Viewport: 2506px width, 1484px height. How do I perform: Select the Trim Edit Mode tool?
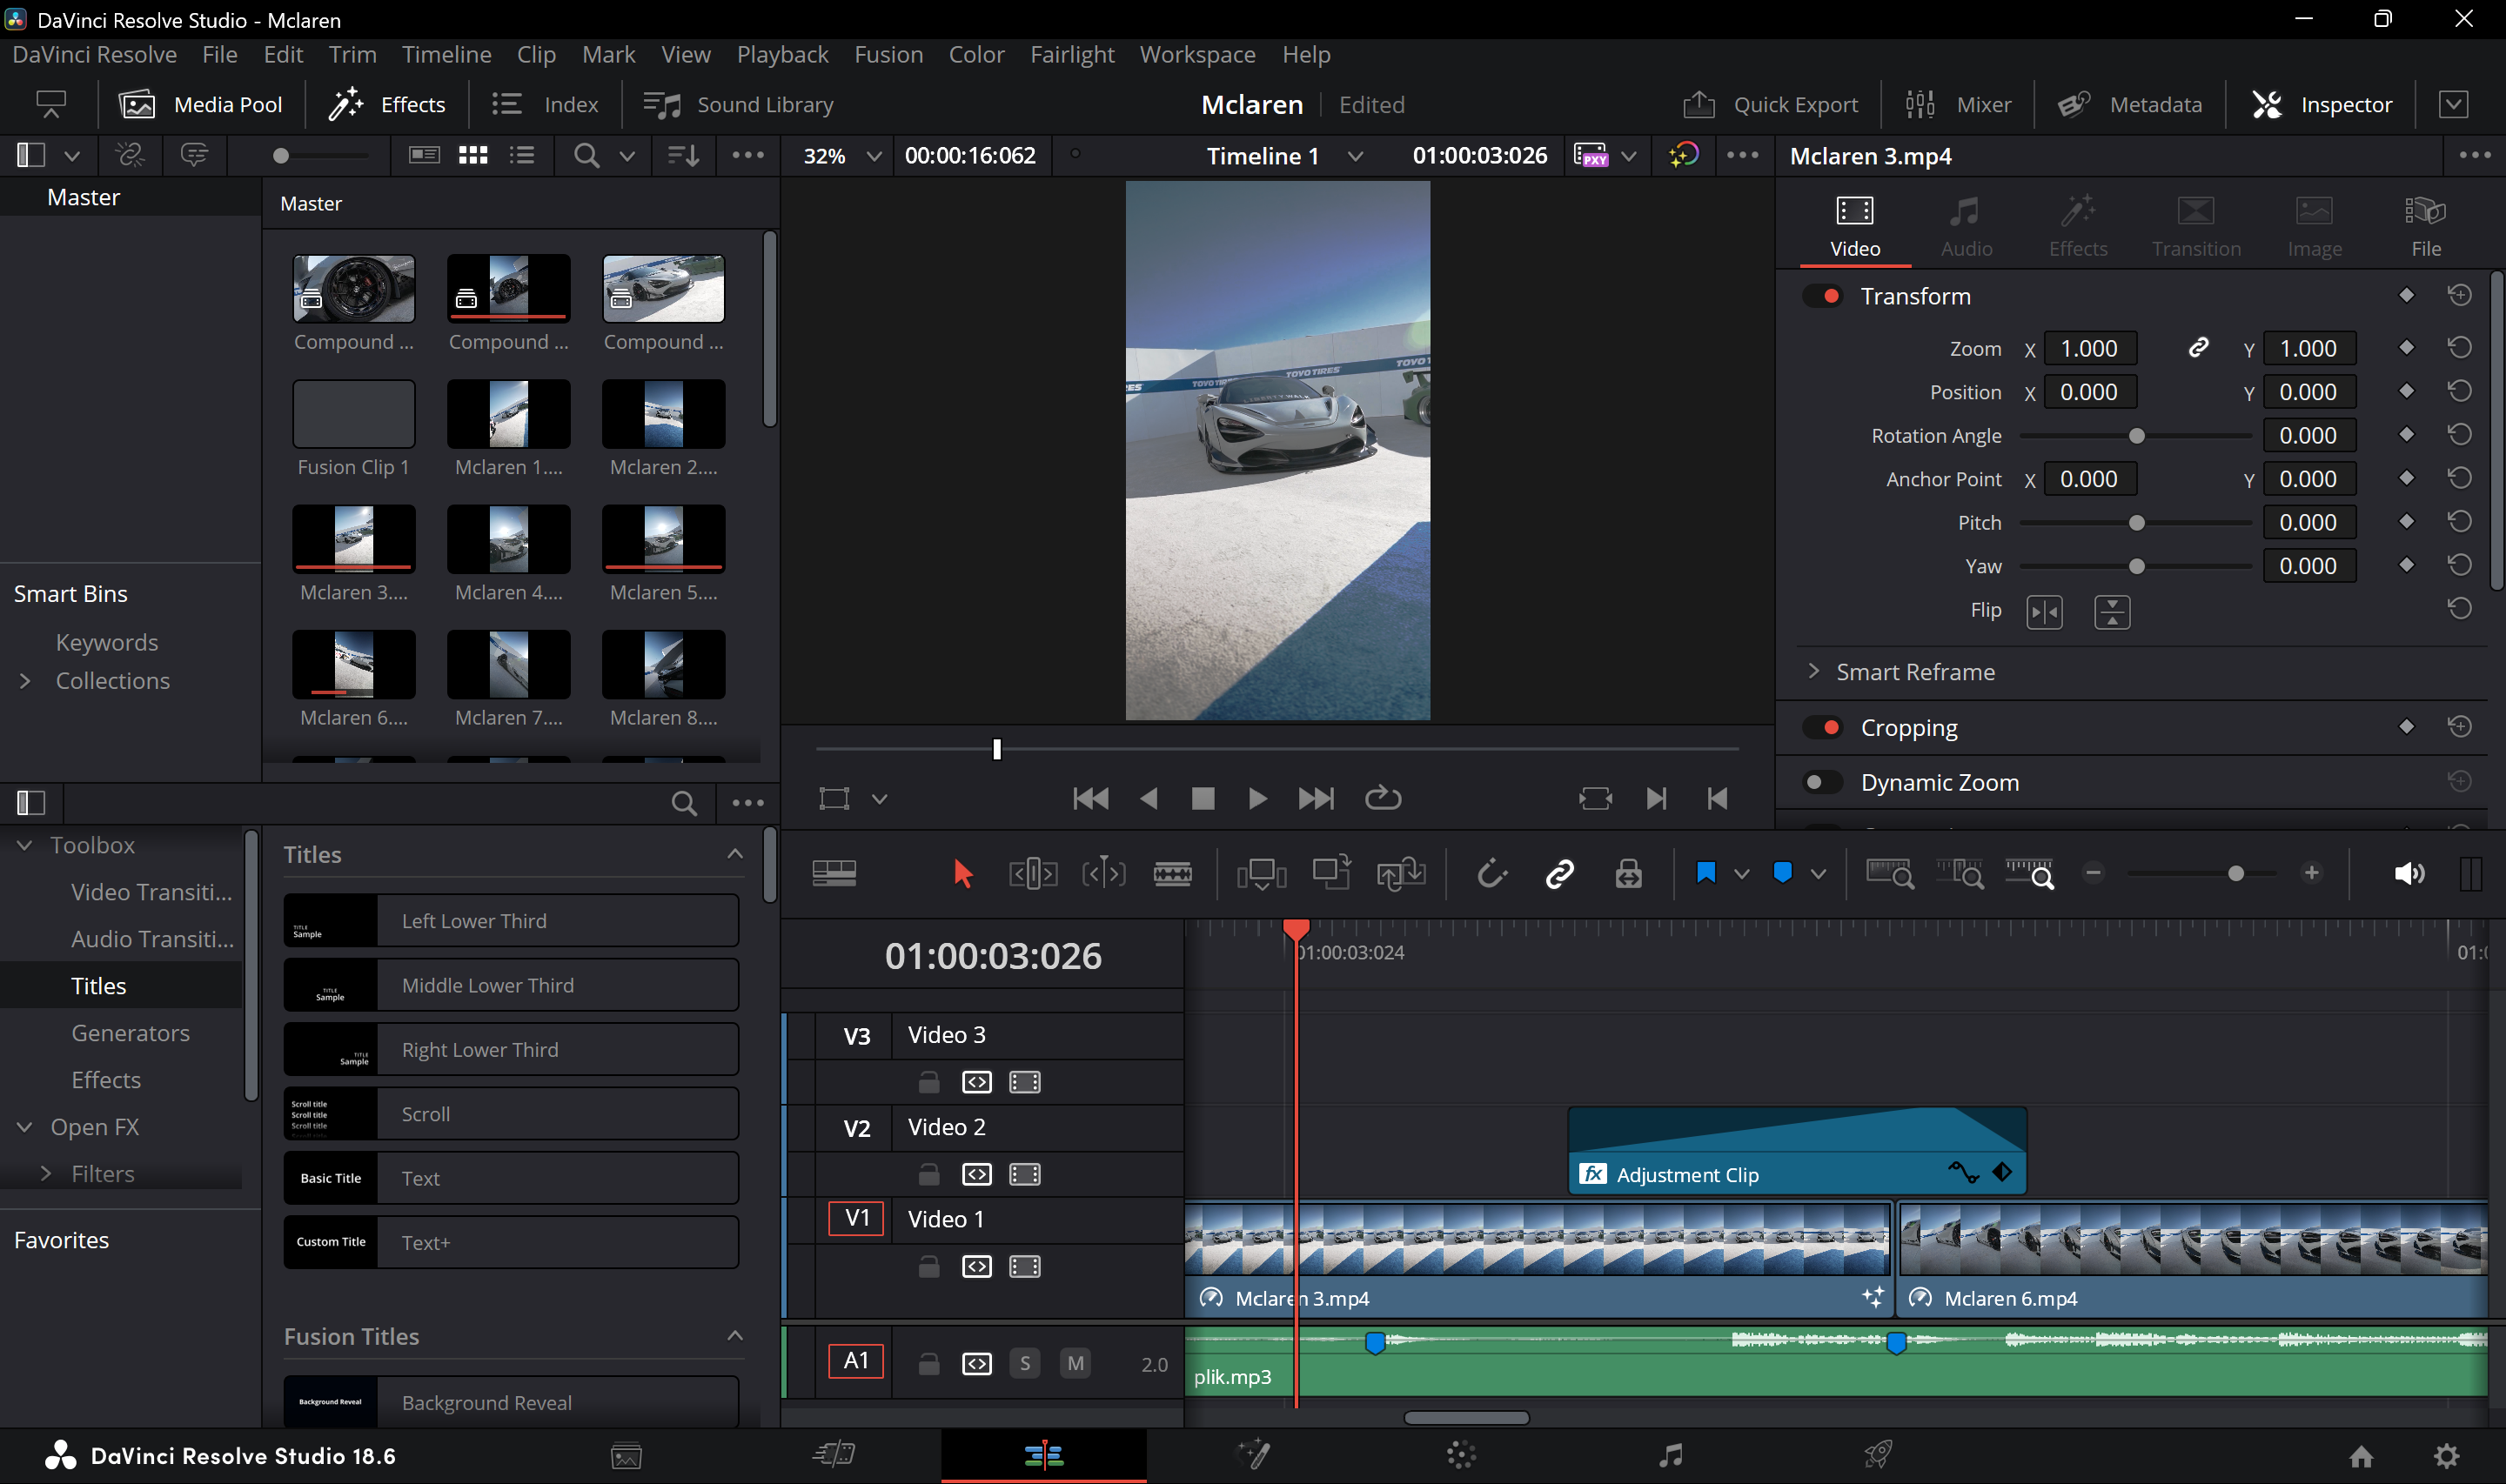(1033, 873)
